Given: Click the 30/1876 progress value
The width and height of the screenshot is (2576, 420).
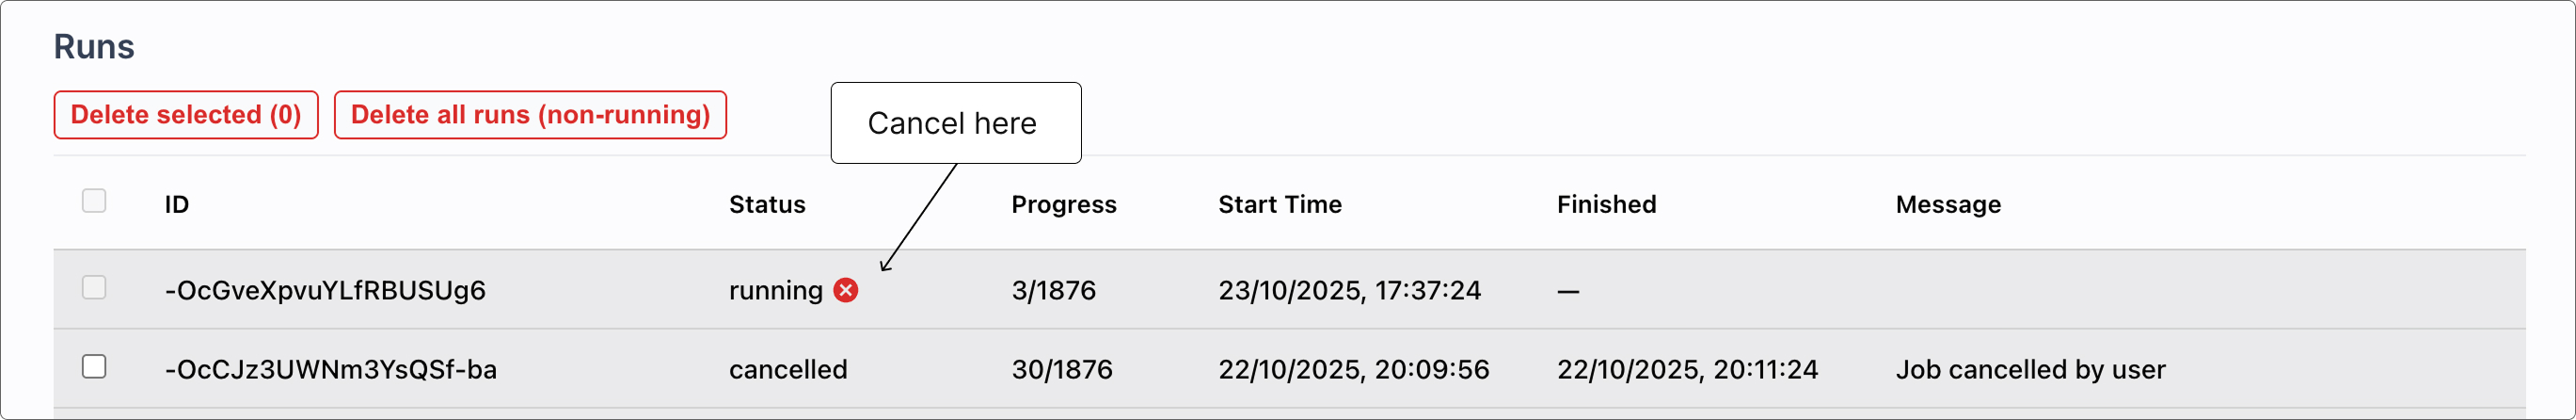Looking at the screenshot, I should [x=1061, y=369].
